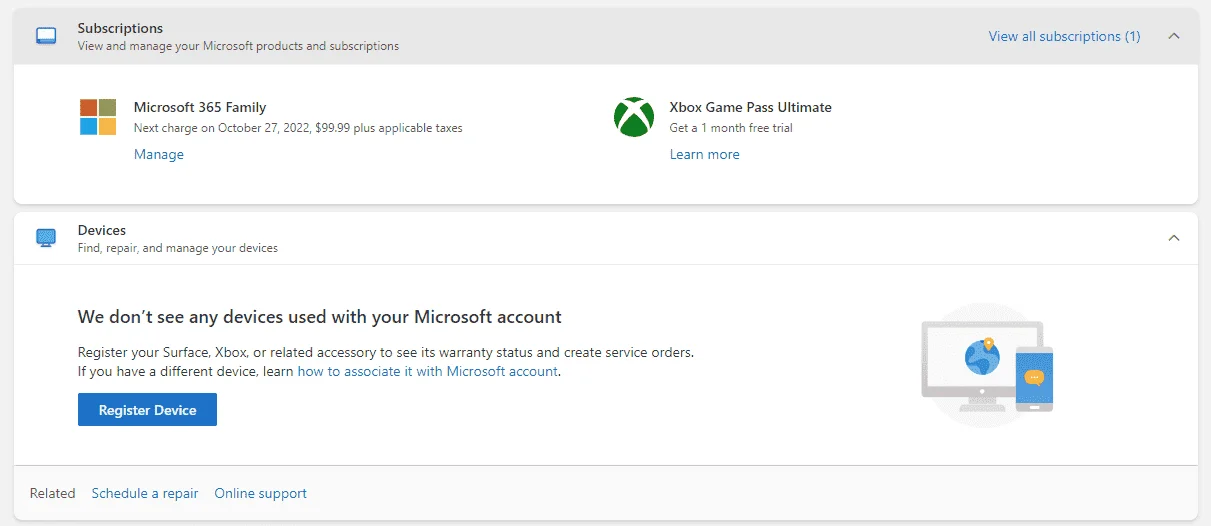Open how to associate it with Microsoft account
The height and width of the screenshot is (526, 1211).
click(428, 371)
